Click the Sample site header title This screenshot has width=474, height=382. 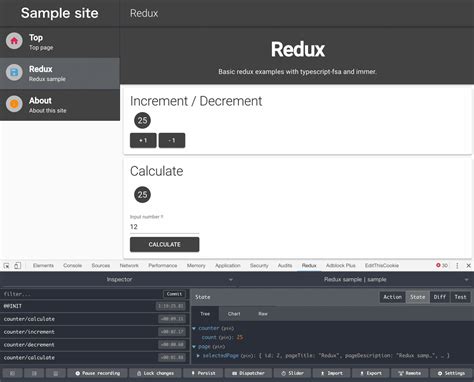pyautogui.click(x=60, y=13)
